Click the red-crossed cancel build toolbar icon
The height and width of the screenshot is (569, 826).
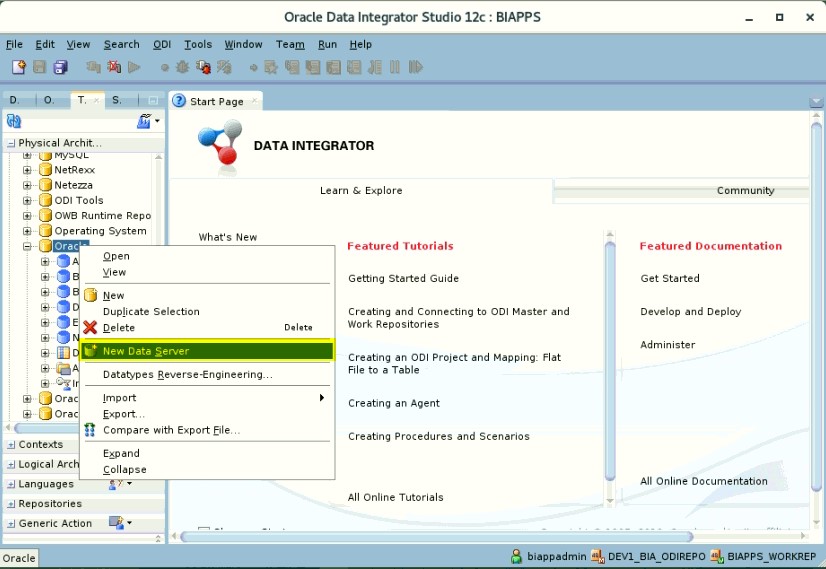pos(114,67)
